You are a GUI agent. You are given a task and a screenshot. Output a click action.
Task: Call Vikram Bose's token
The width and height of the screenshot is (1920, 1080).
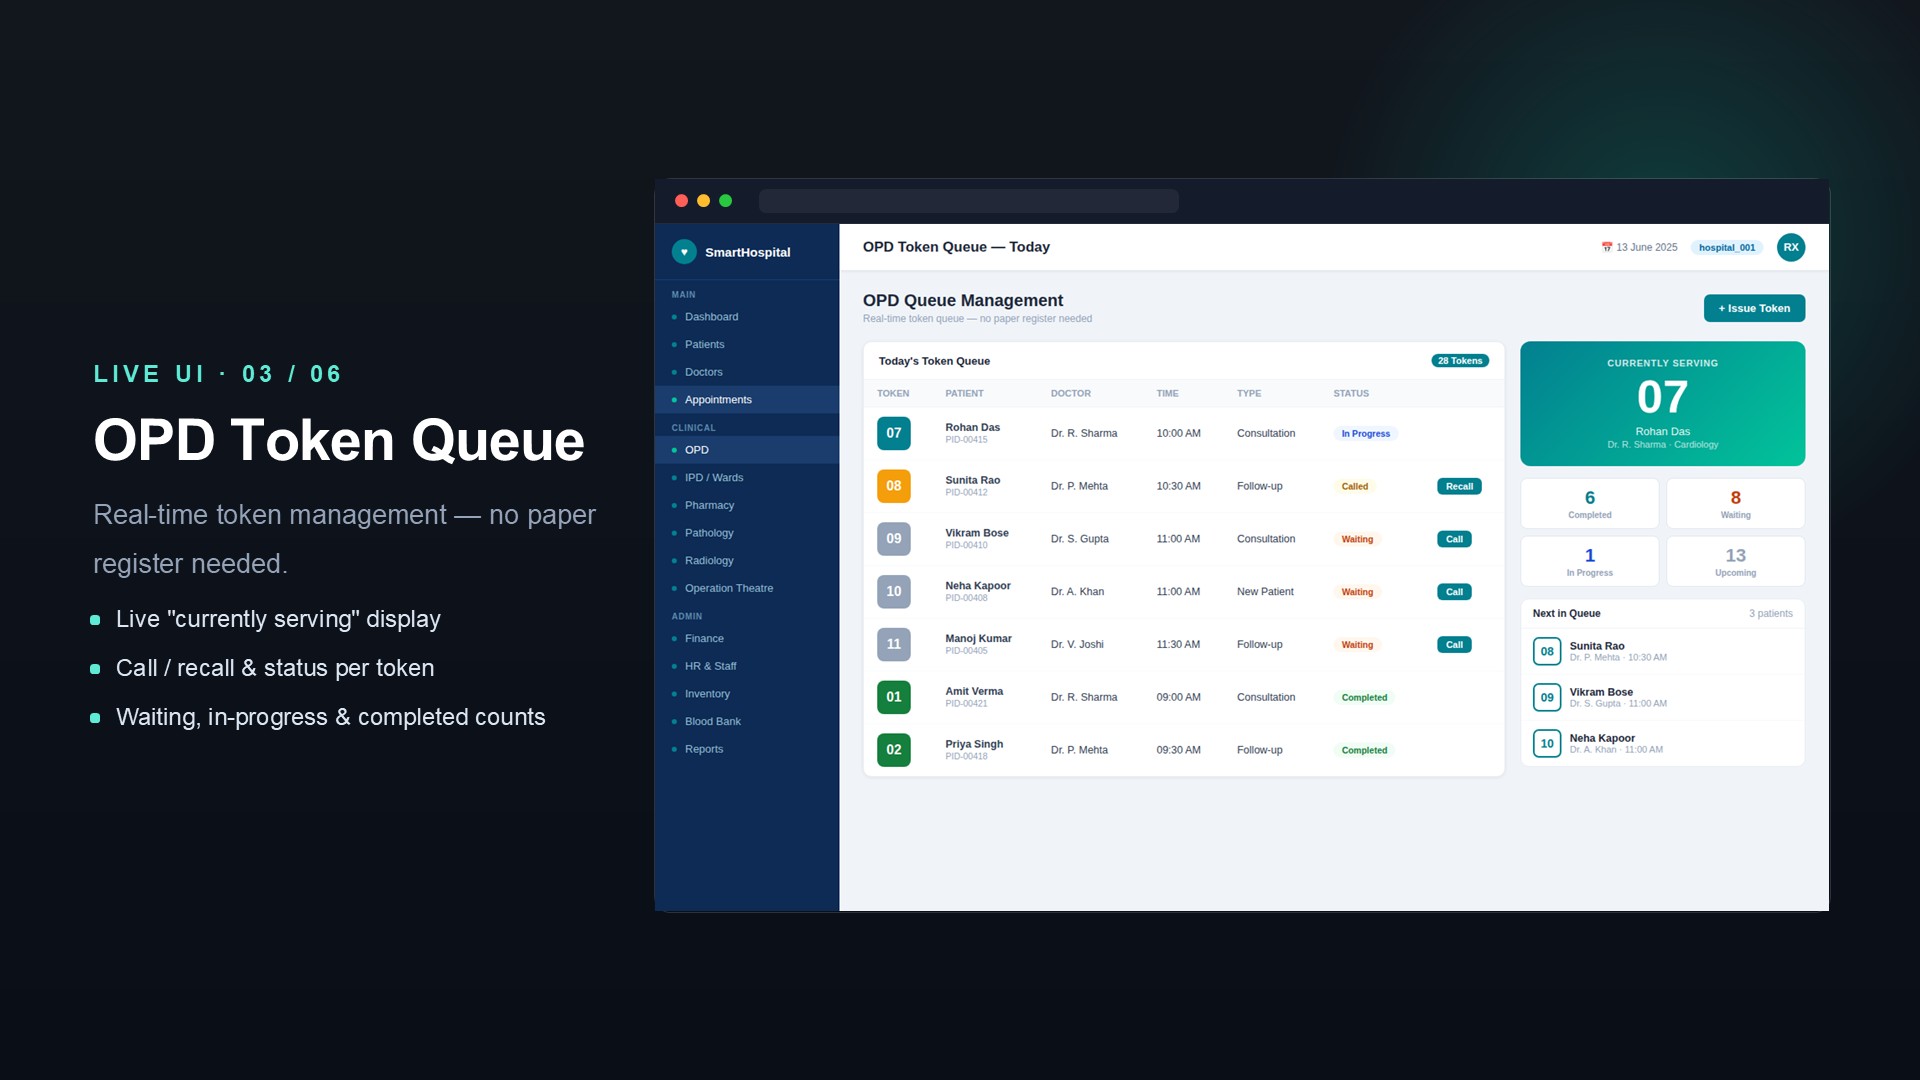pos(1454,539)
